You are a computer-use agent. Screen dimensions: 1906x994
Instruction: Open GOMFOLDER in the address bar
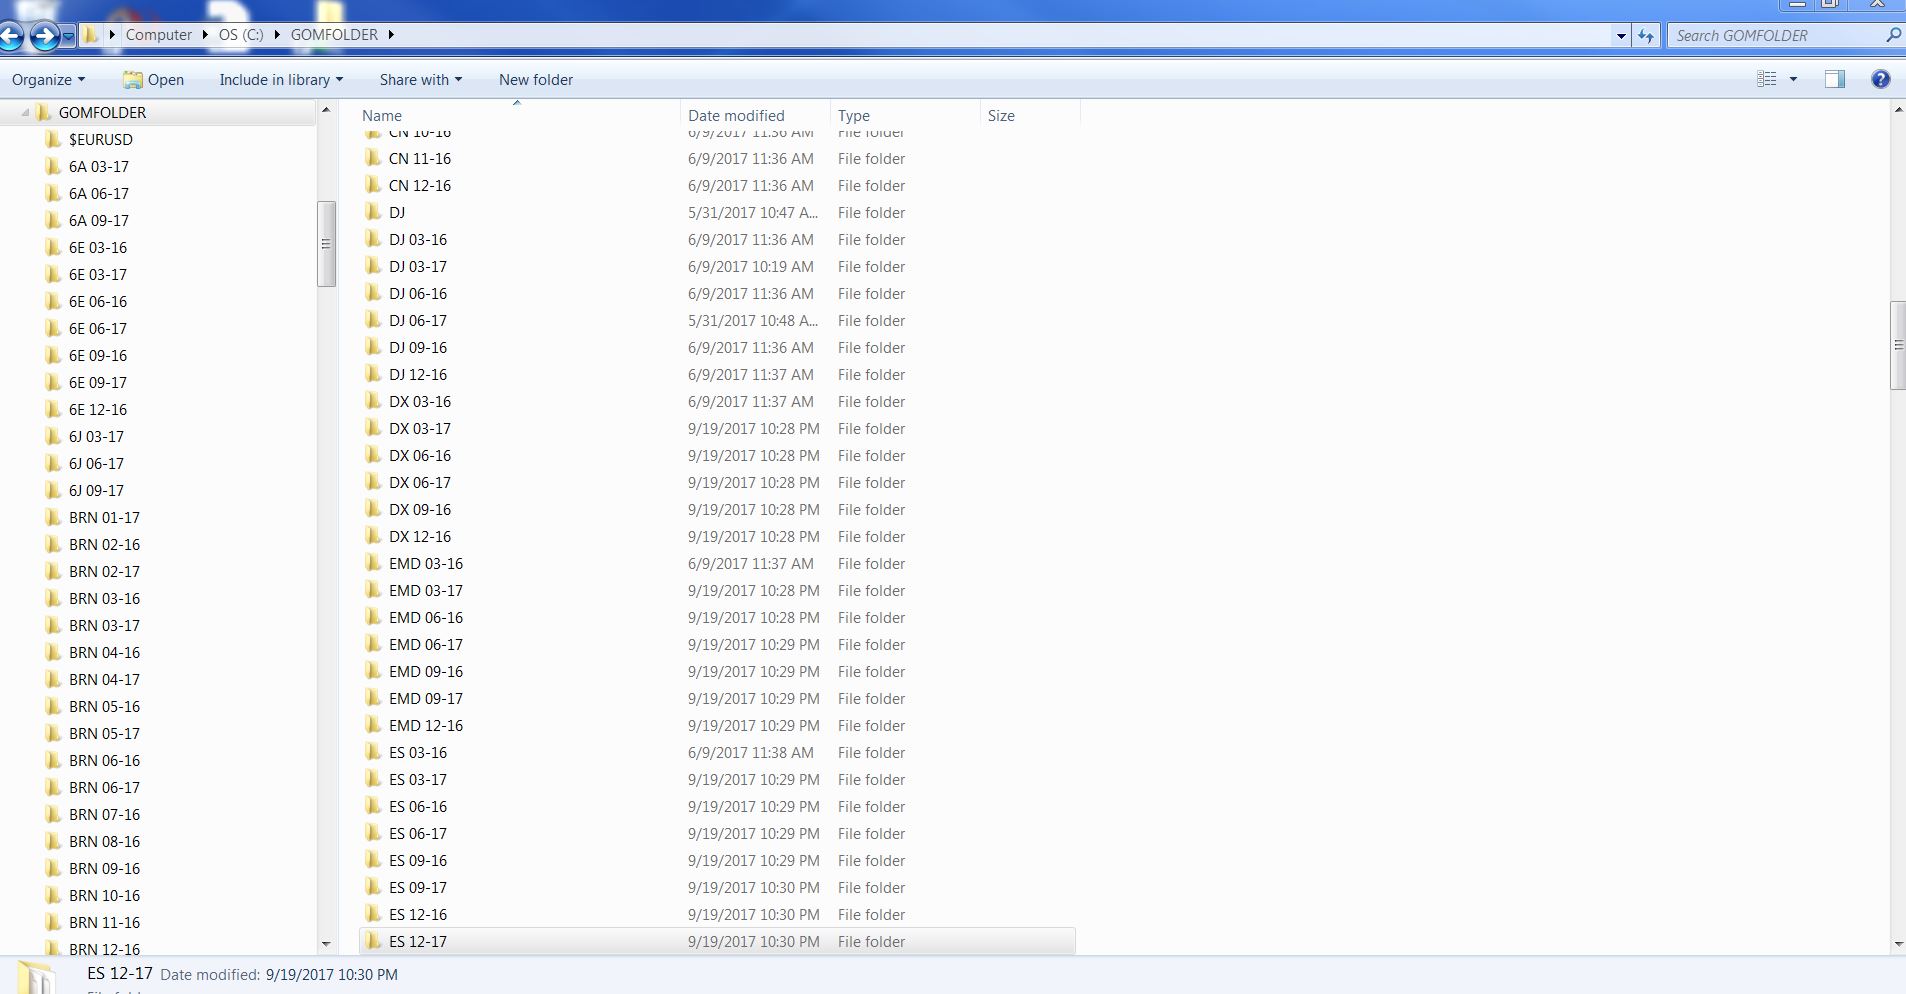tap(334, 35)
